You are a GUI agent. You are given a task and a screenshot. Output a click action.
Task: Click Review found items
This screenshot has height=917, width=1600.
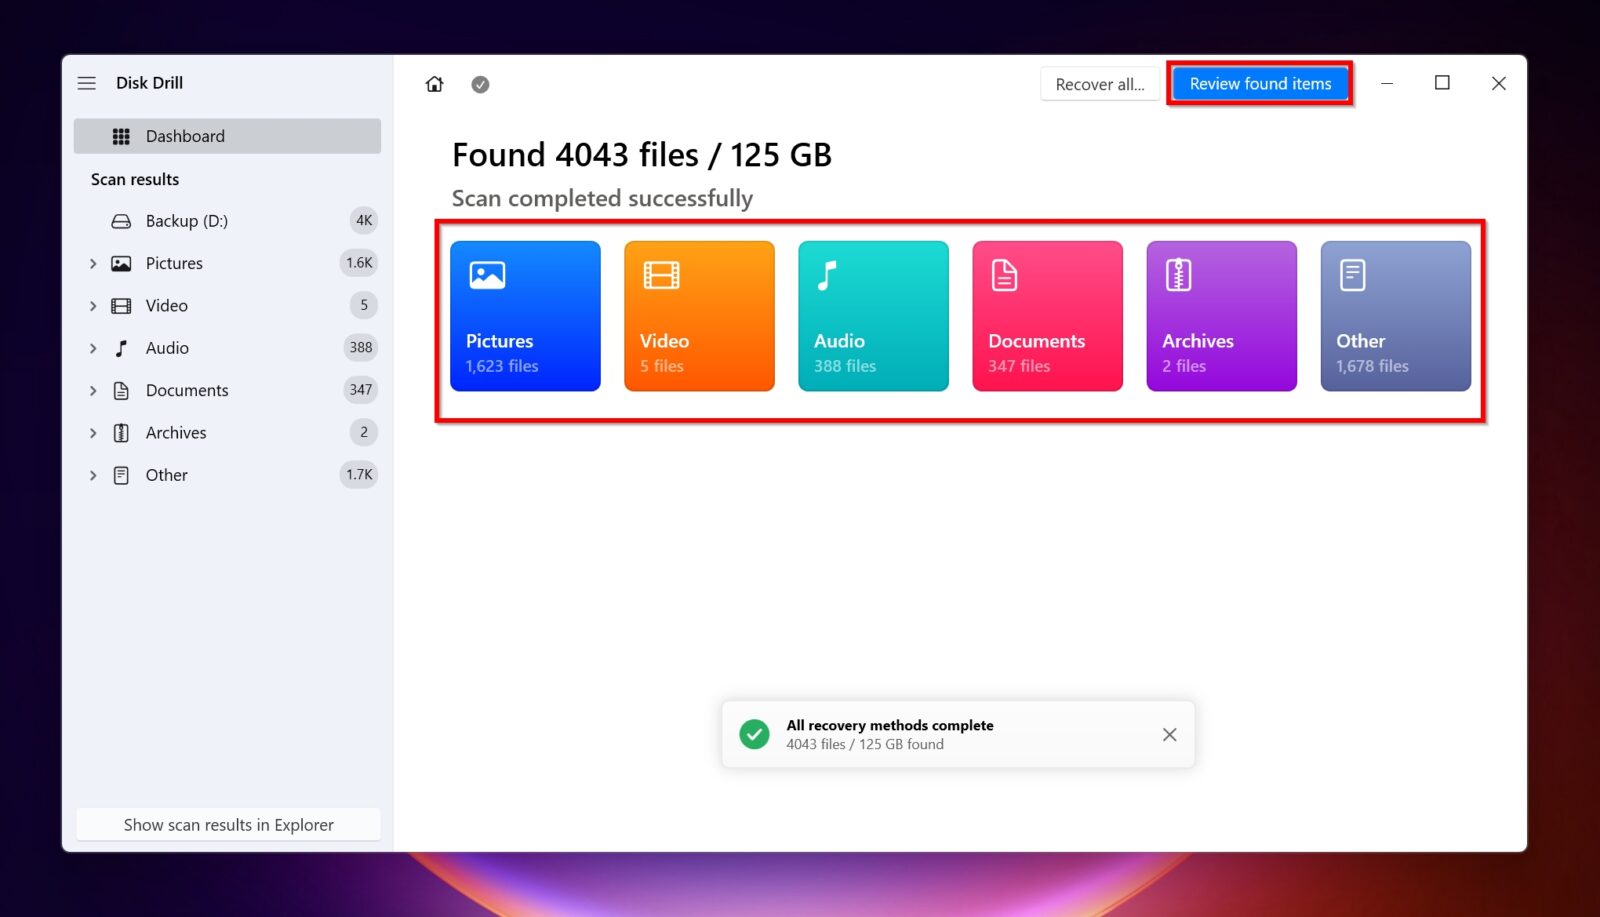pos(1260,84)
